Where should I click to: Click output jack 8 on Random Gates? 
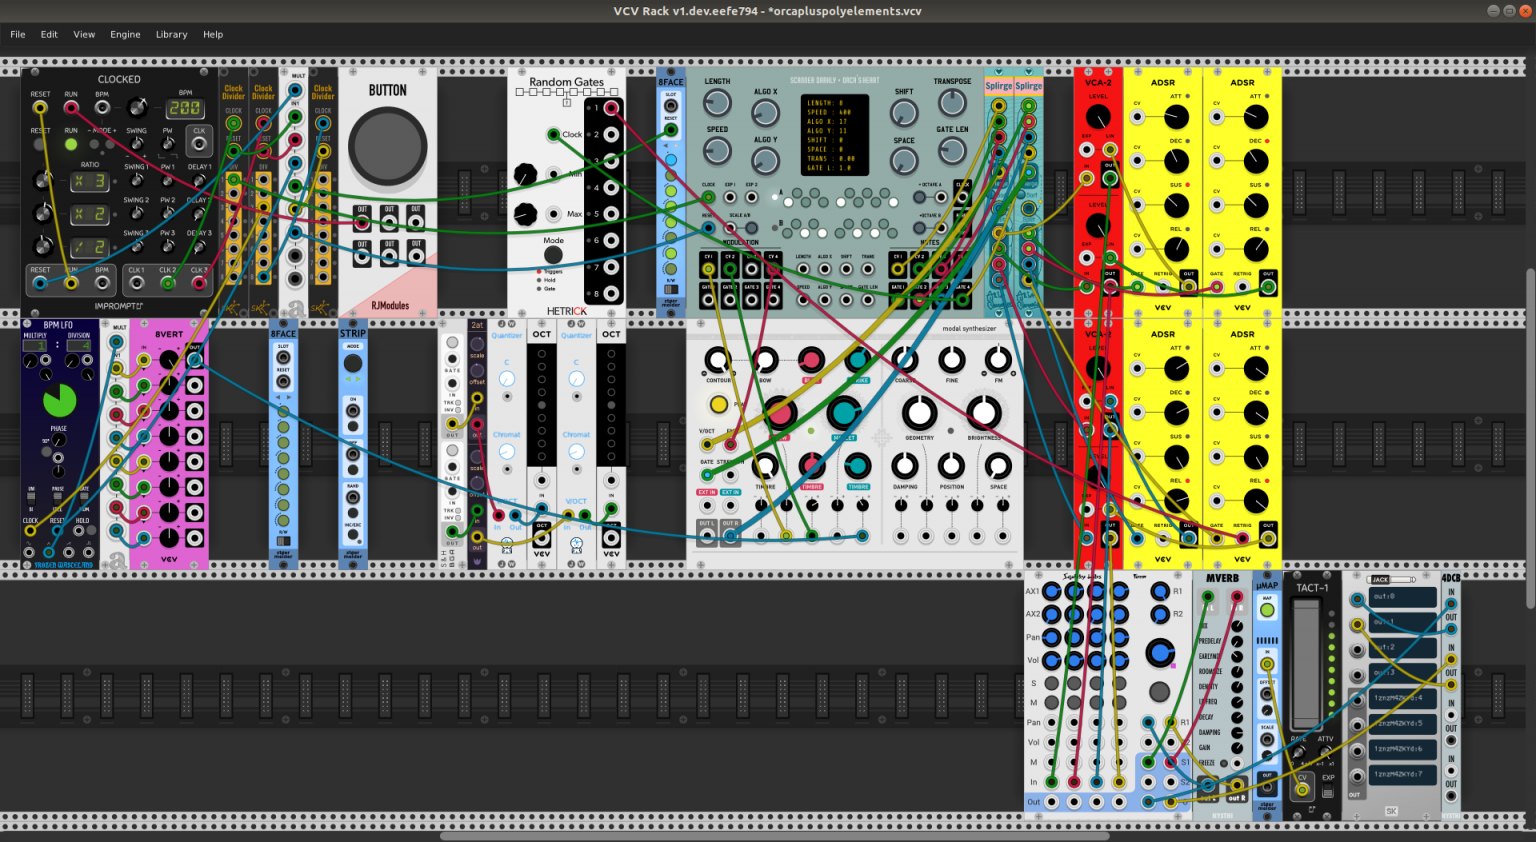coord(611,294)
